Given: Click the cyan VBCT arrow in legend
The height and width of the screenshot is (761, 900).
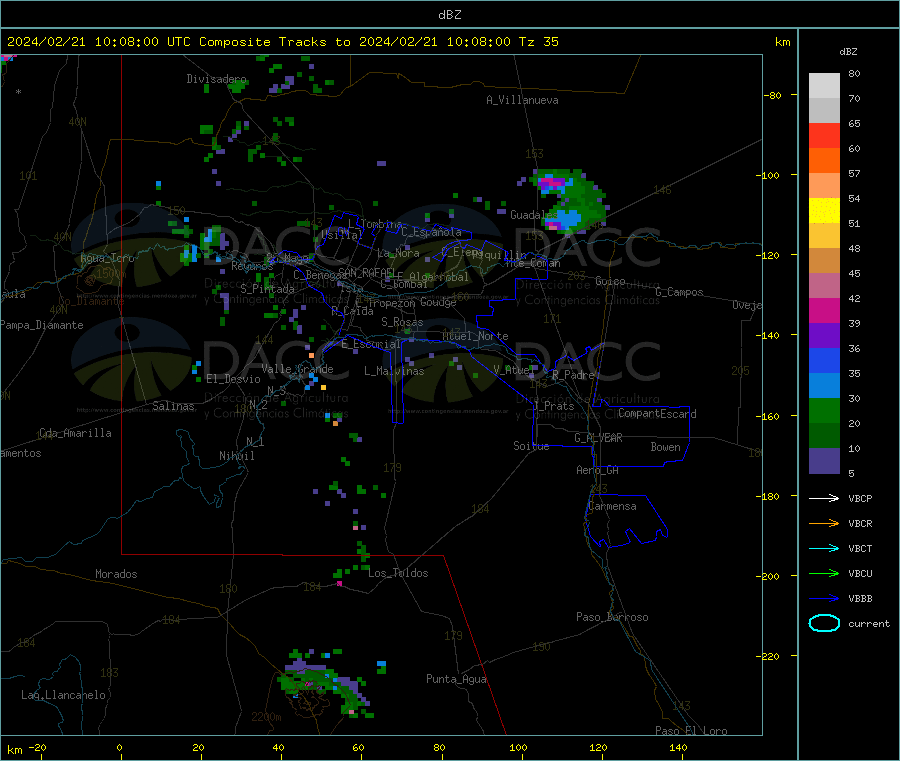Looking at the screenshot, I should (x=824, y=548).
